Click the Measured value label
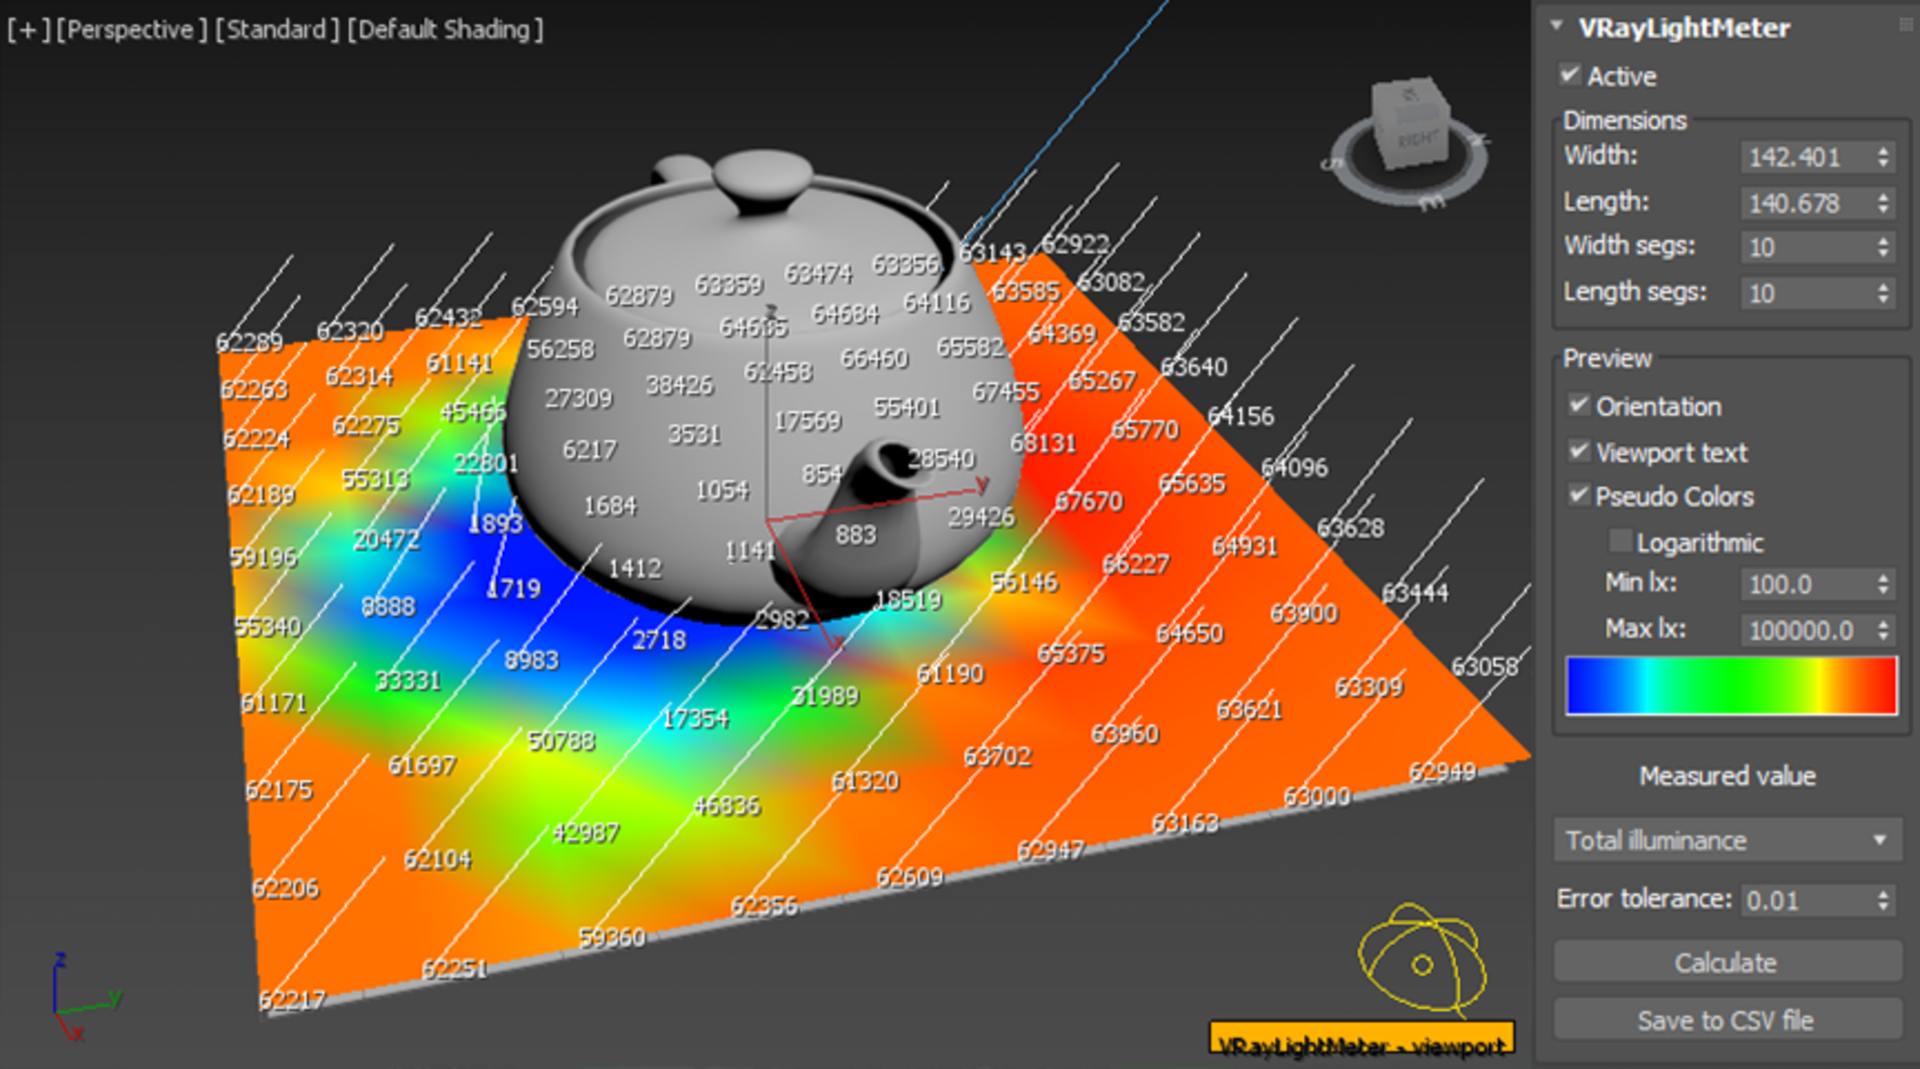The height and width of the screenshot is (1069, 1920). (1727, 776)
